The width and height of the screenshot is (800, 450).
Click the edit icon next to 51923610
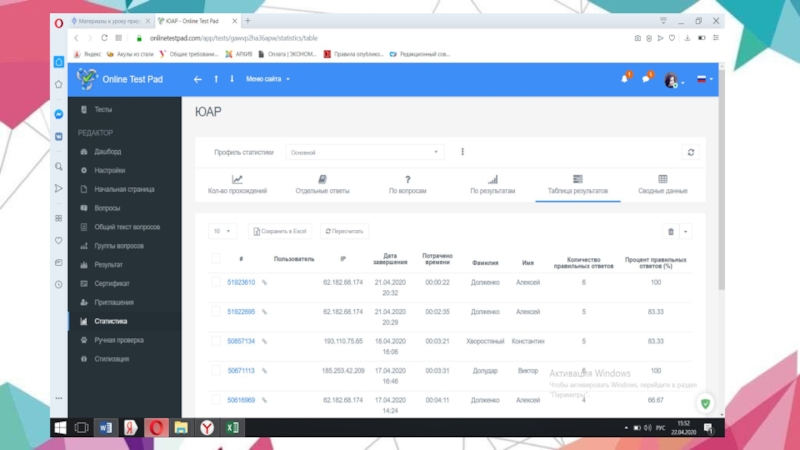pyautogui.click(x=264, y=283)
